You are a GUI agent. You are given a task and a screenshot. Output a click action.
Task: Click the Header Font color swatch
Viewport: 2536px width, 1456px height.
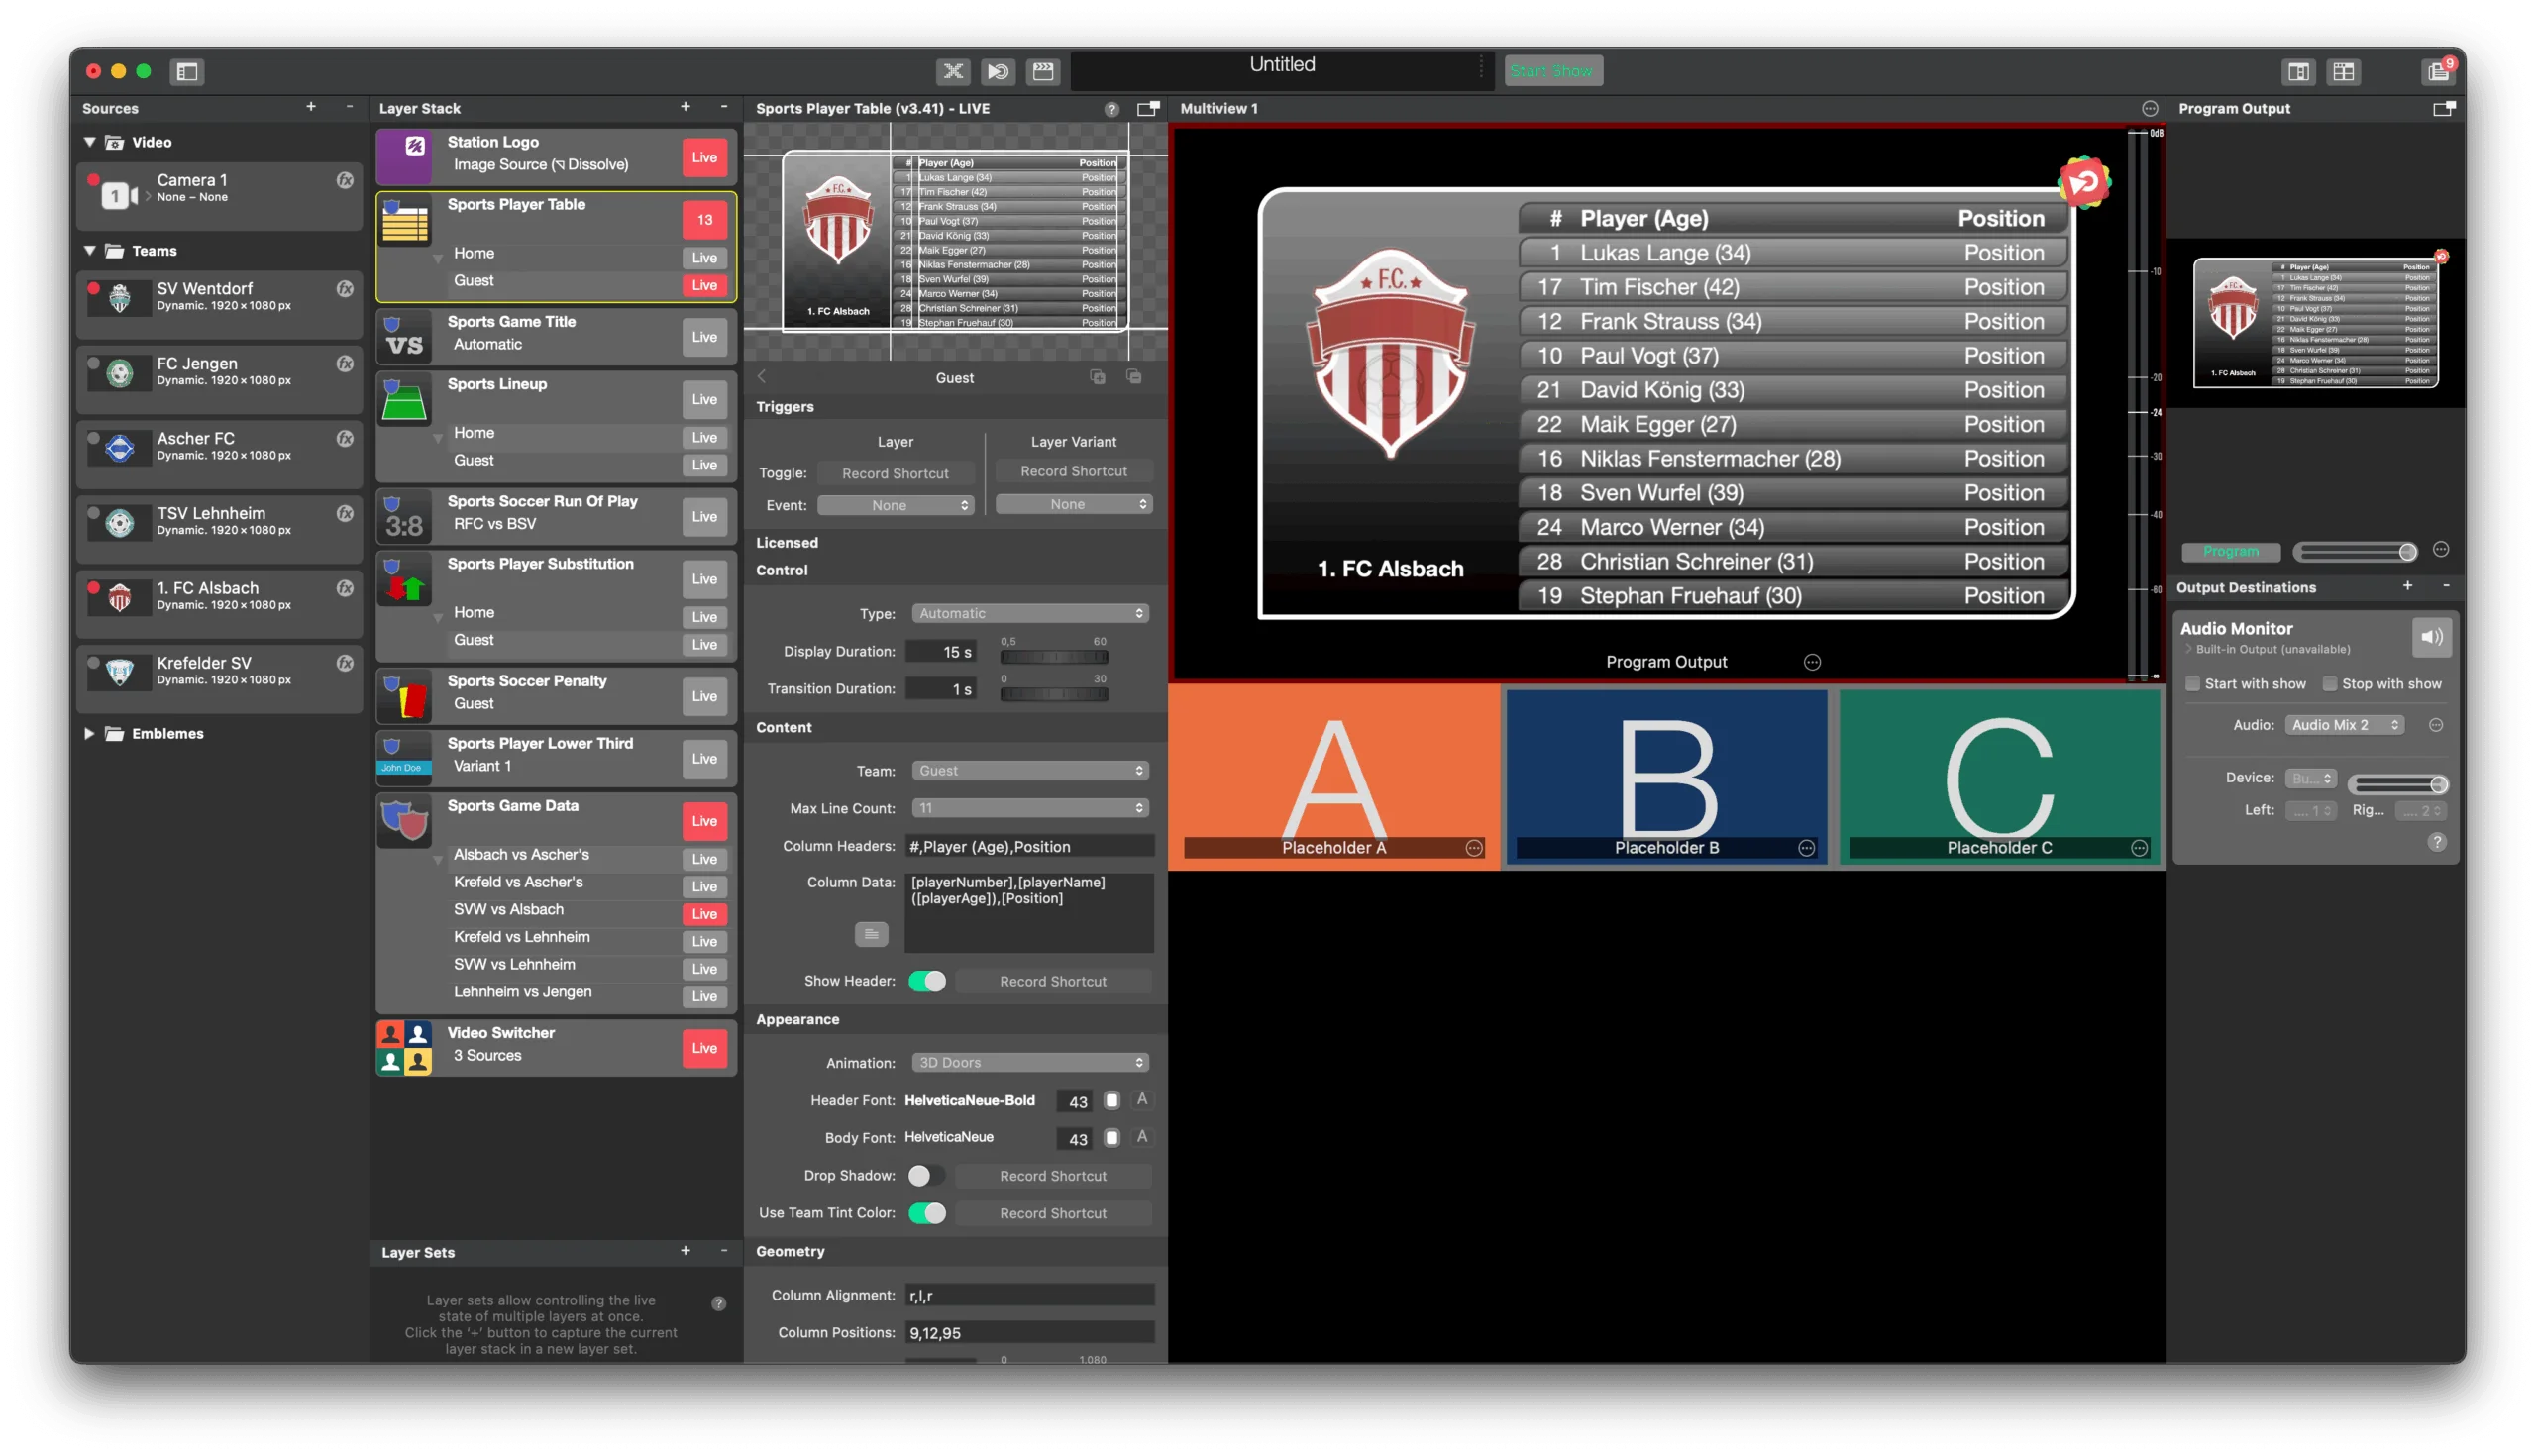pyautogui.click(x=1111, y=1100)
